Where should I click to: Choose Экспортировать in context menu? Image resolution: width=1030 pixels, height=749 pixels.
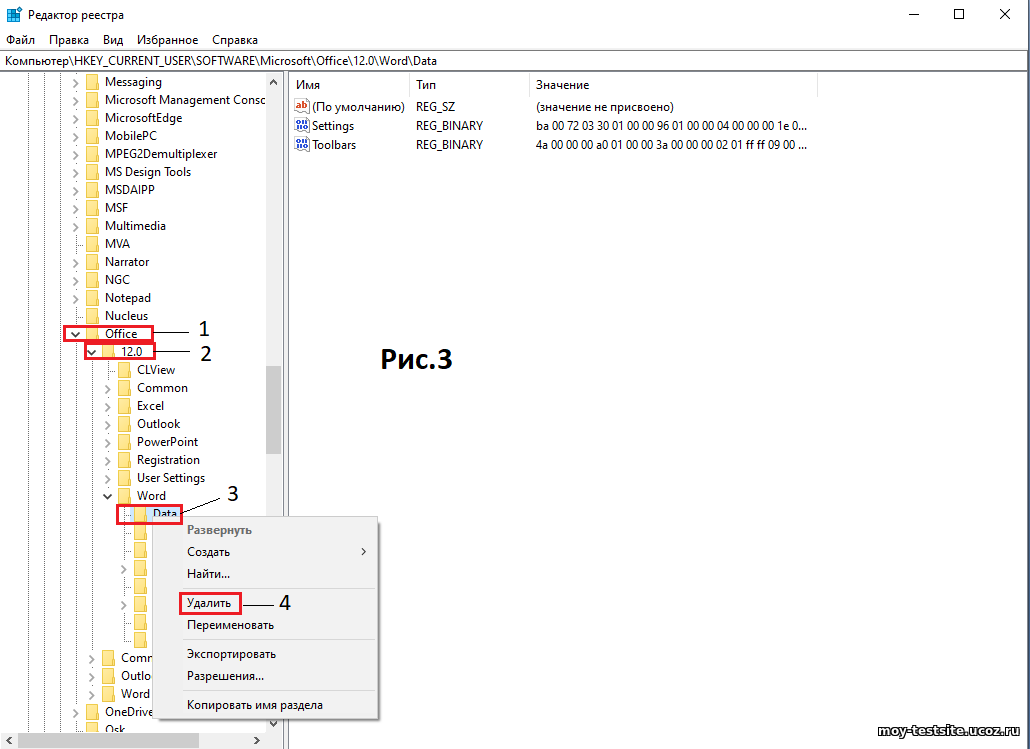click(231, 654)
